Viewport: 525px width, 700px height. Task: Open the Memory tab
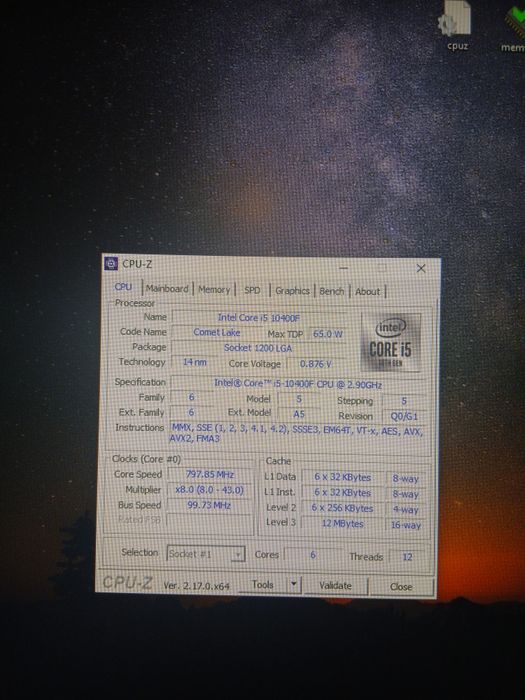(214, 290)
